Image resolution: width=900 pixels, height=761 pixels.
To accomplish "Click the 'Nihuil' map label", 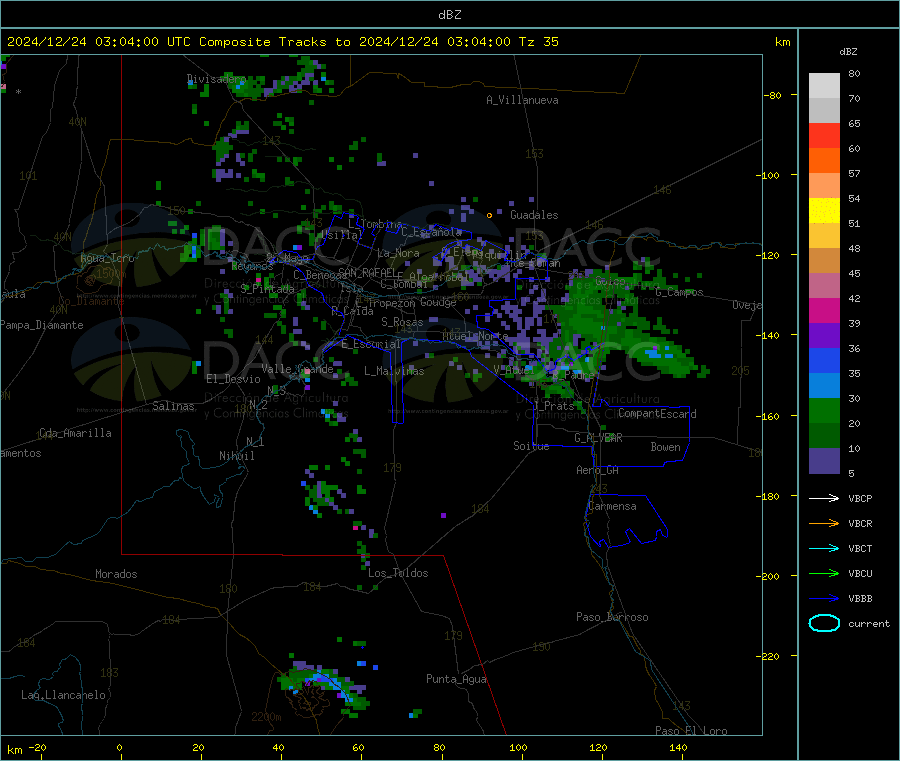I will coord(236,456).
